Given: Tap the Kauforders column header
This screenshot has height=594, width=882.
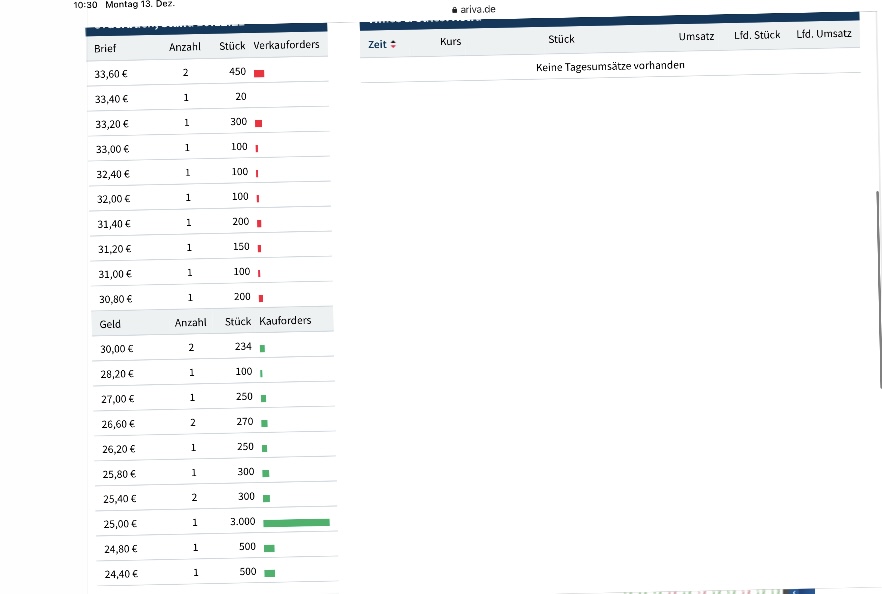Looking at the screenshot, I should tap(285, 321).
